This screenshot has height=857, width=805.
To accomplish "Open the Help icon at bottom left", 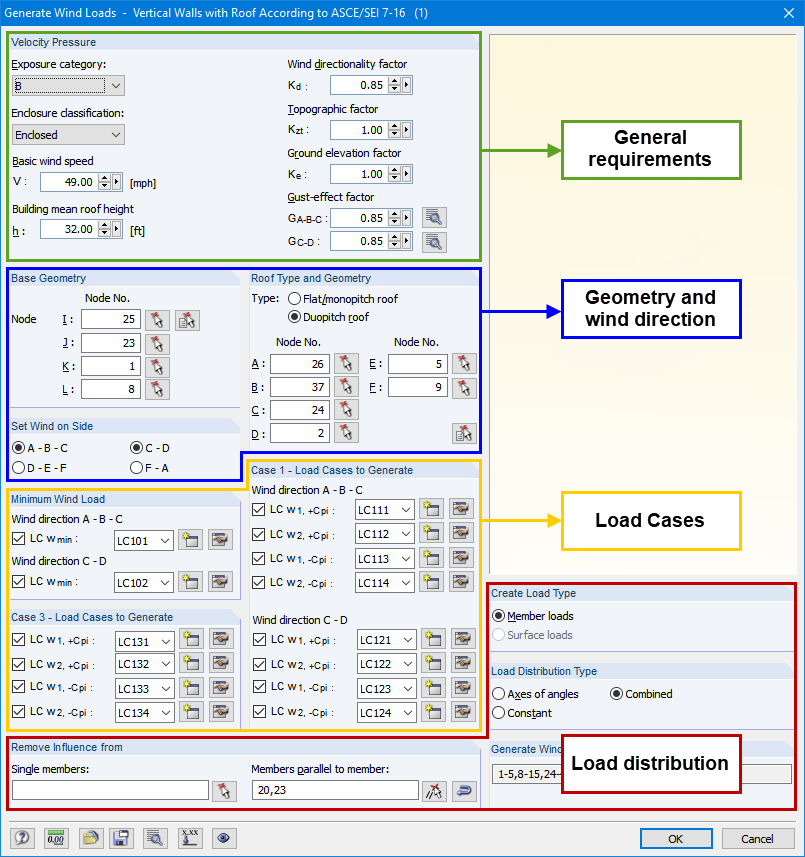I will [22, 838].
